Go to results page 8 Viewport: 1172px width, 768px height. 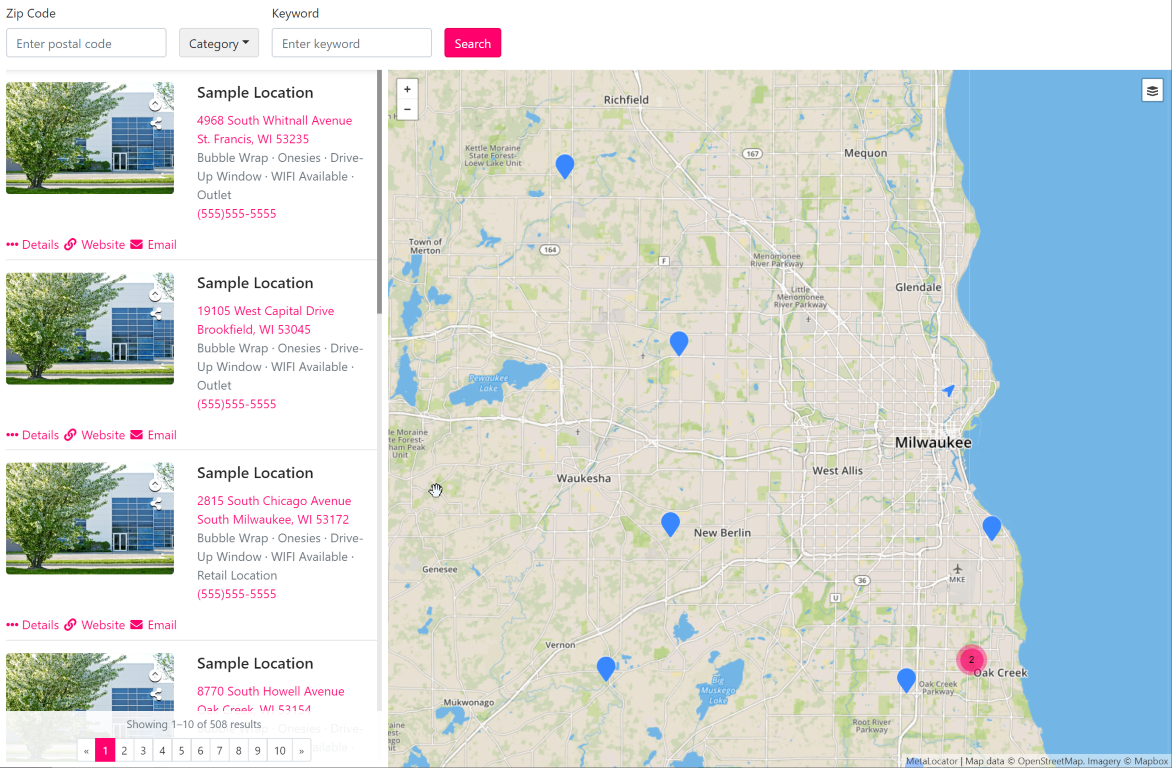pyautogui.click(x=238, y=750)
